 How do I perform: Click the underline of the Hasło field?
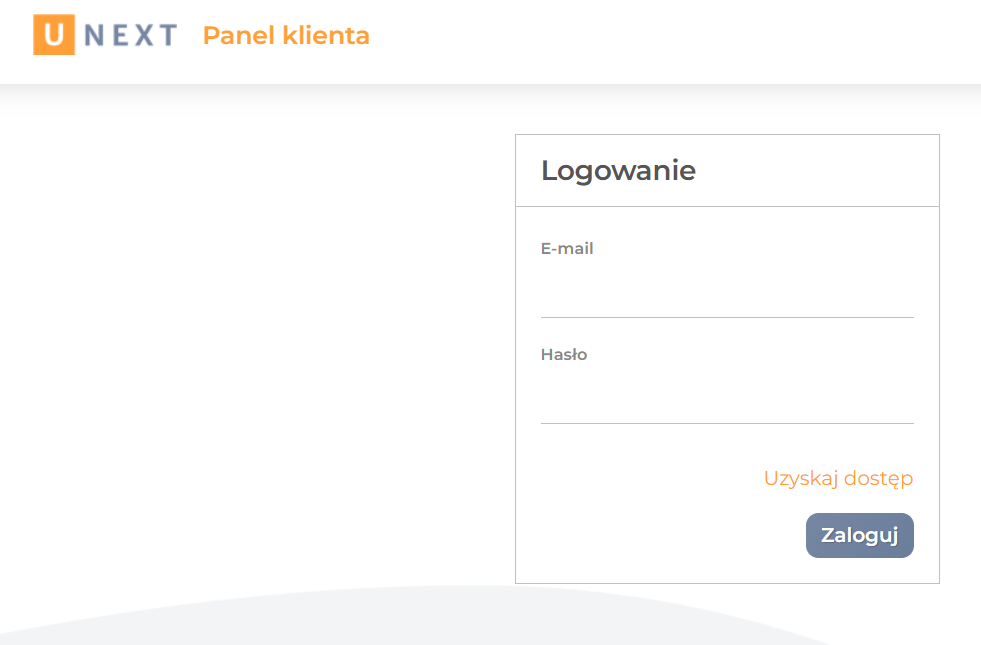tap(727, 423)
